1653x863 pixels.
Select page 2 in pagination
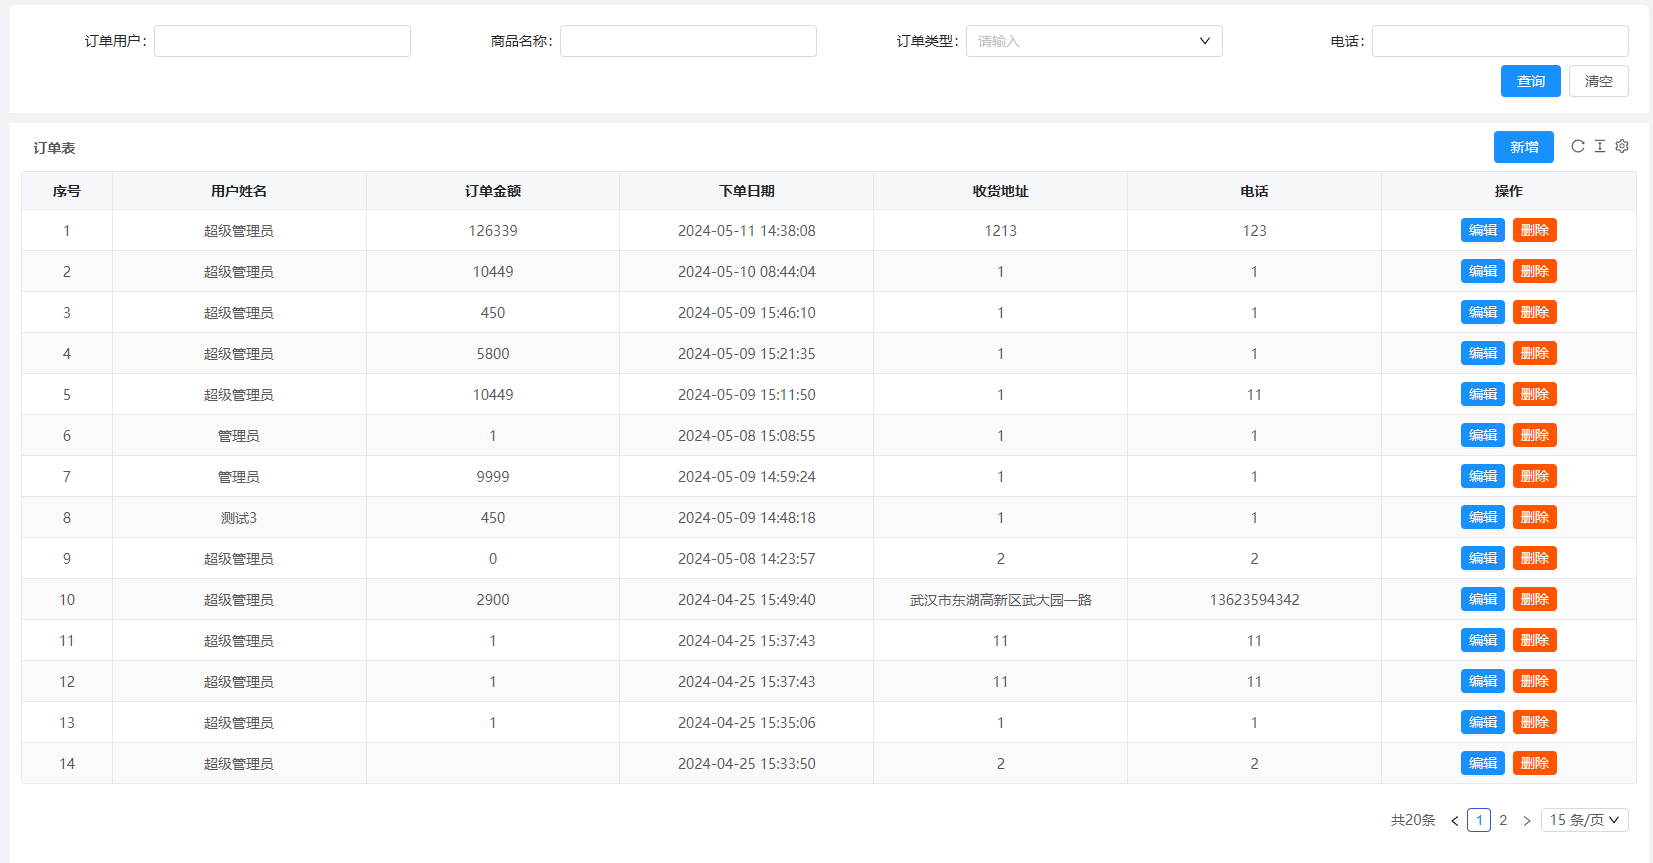1503,820
